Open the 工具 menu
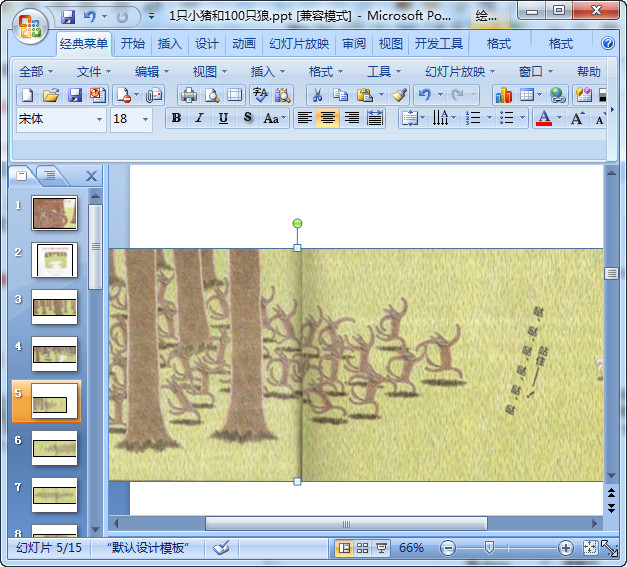Viewport: 627px width, 567px height. click(384, 72)
